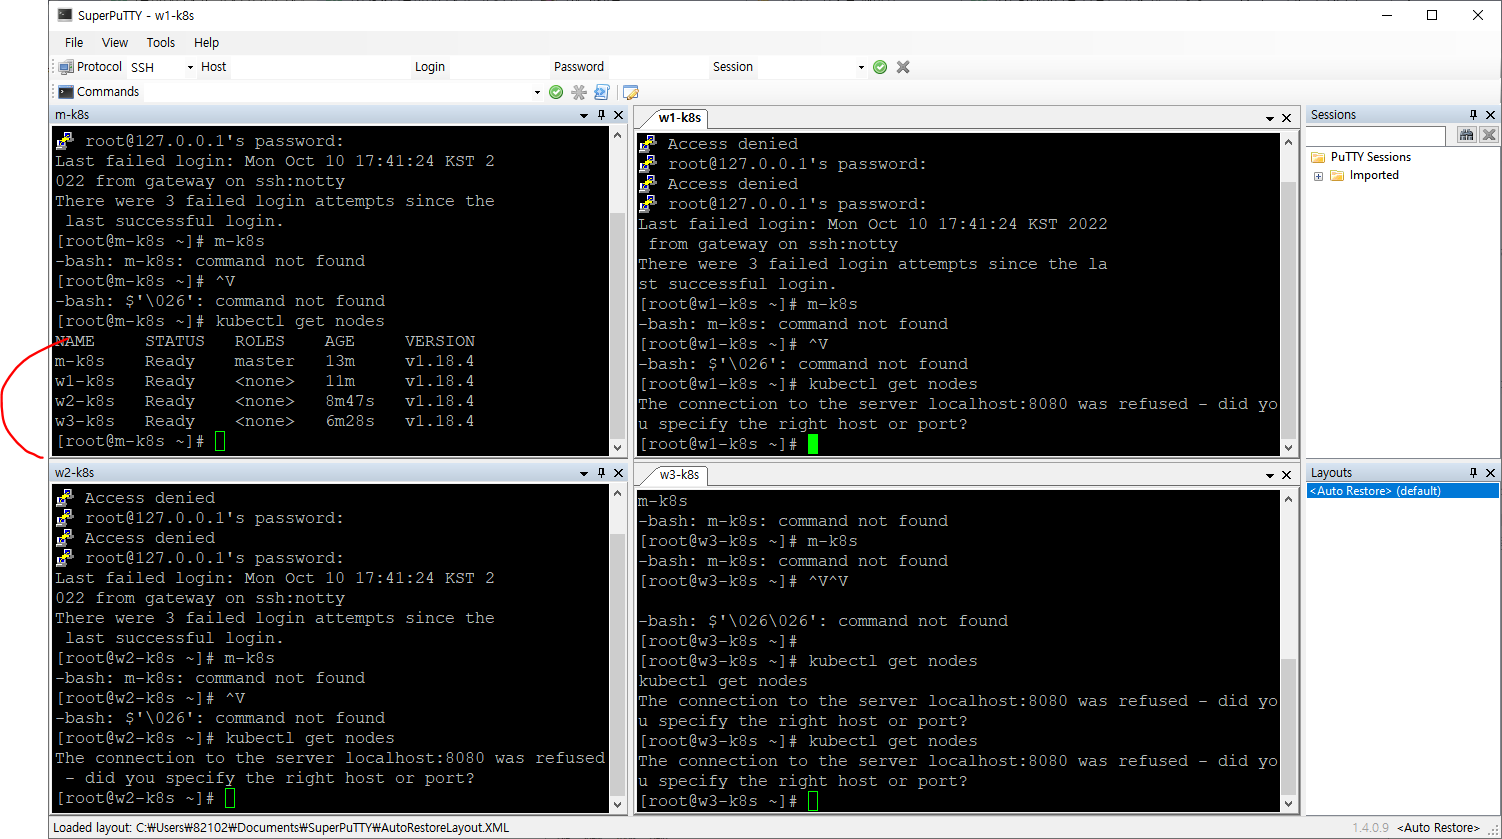Click w3-k8s Ready node row in kubectl output
Image resolution: width=1502 pixels, height=839 pixels.
click(265, 421)
